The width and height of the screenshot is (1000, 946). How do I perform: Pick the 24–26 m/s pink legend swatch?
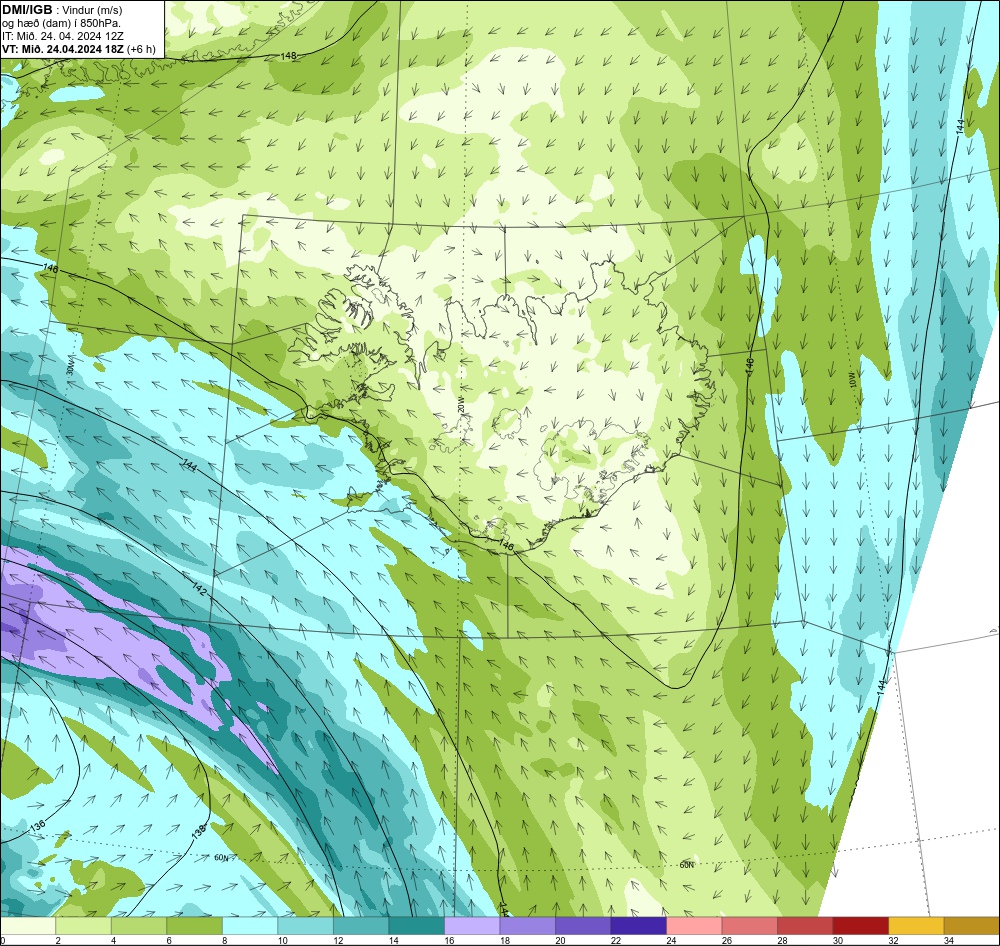pos(694,926)
